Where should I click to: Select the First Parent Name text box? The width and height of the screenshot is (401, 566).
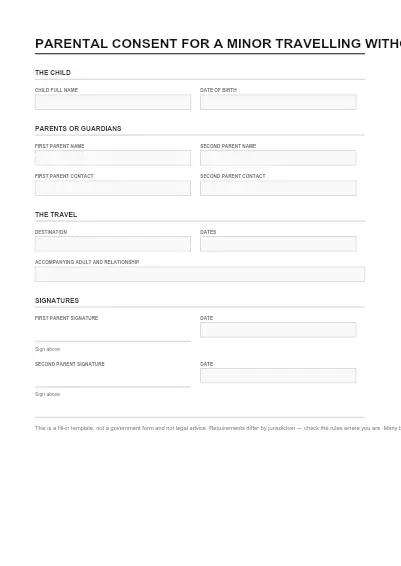coord(113,158)
